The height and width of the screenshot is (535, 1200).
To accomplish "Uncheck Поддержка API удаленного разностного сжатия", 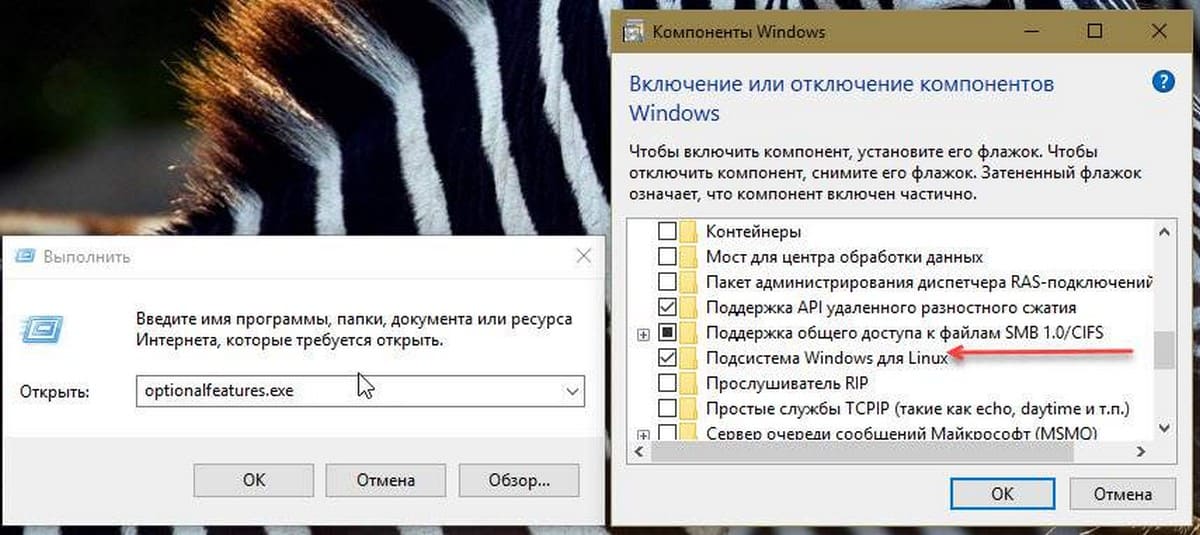I will coord(667,307).
